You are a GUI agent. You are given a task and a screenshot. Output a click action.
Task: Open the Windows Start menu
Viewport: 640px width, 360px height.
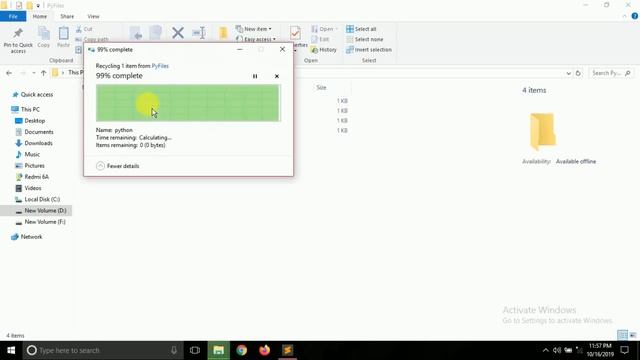pyautogui.click(x=11, y=350)
